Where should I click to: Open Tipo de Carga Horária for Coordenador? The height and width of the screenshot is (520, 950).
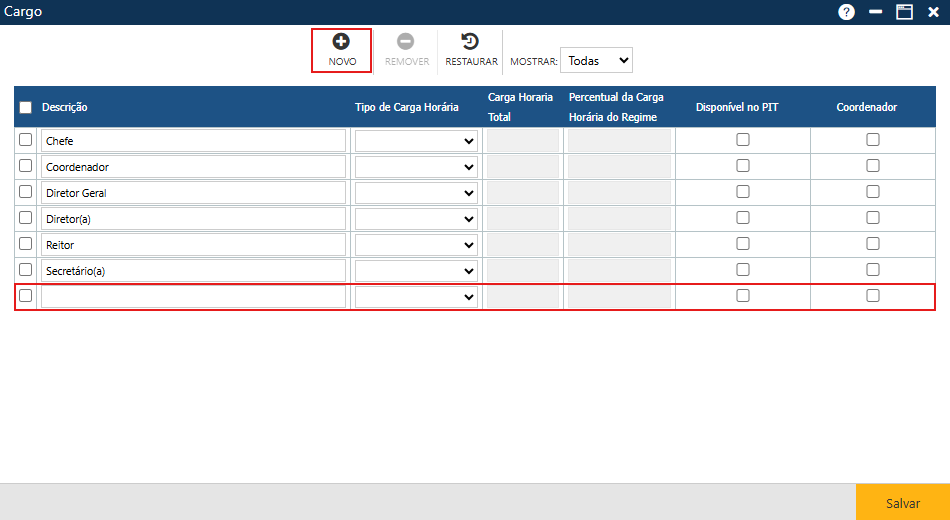pos(416,167)
